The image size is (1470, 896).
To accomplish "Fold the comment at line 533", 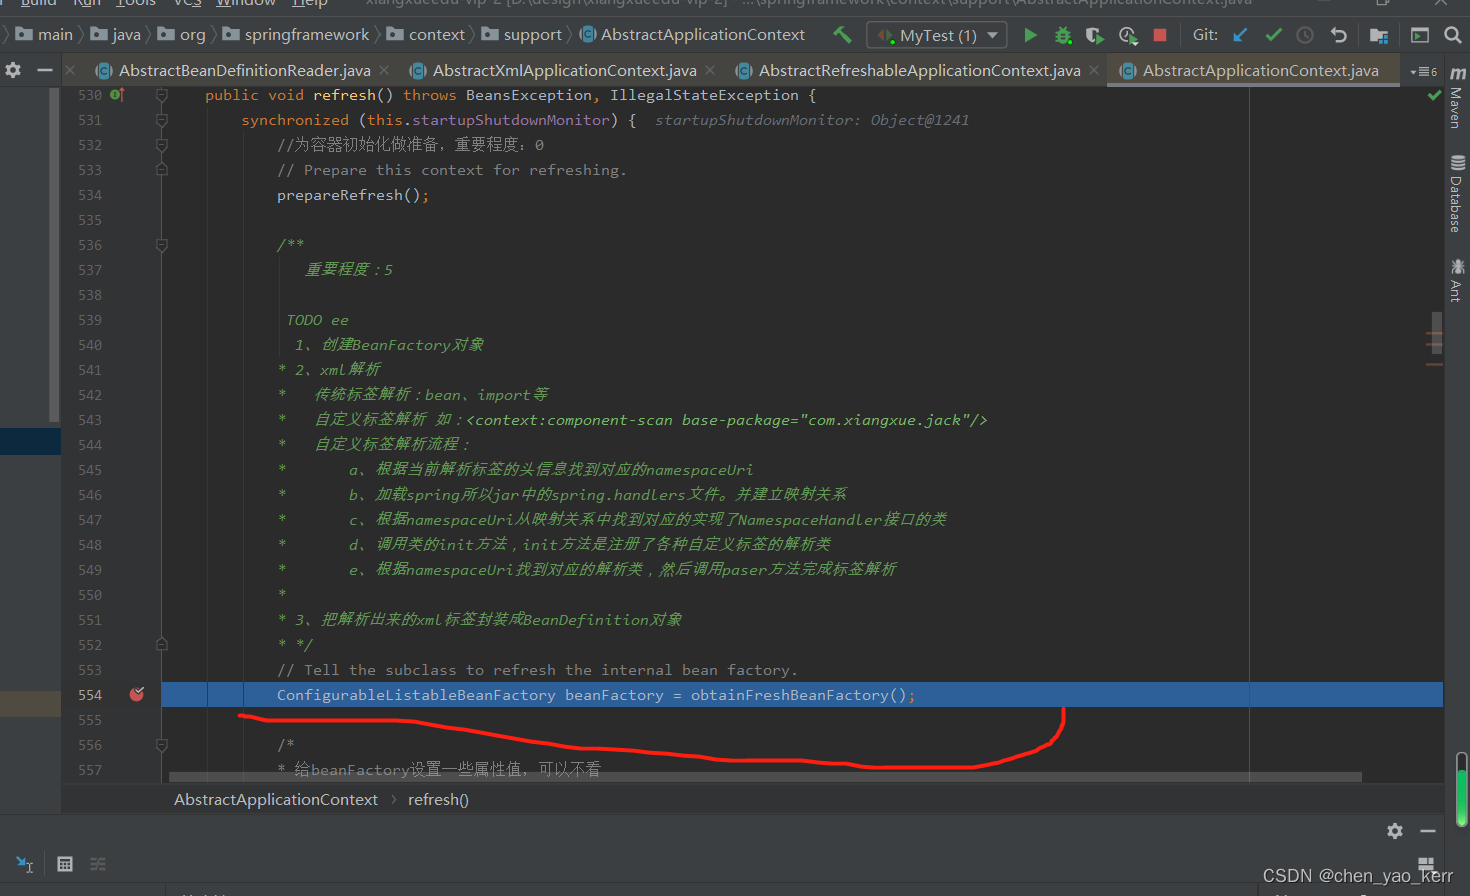I will click(x=161, y=170).
